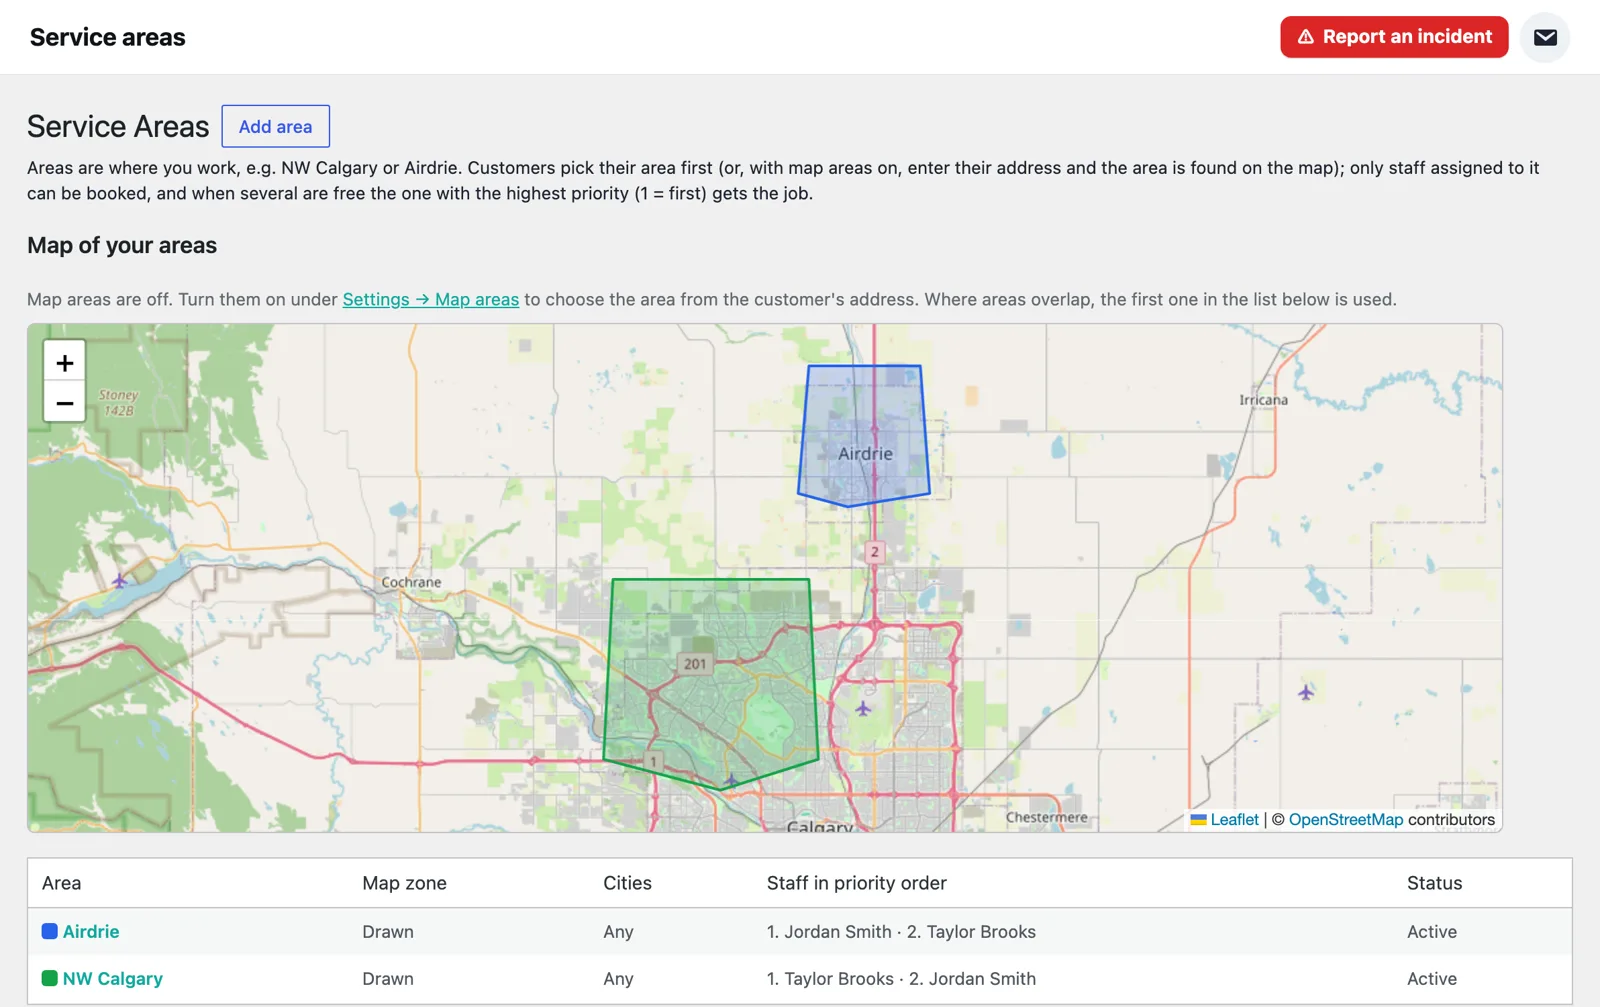Screen dimensions: 1600x1007
Task: Click the Map zone column header
Action: [x=404, y=883]
